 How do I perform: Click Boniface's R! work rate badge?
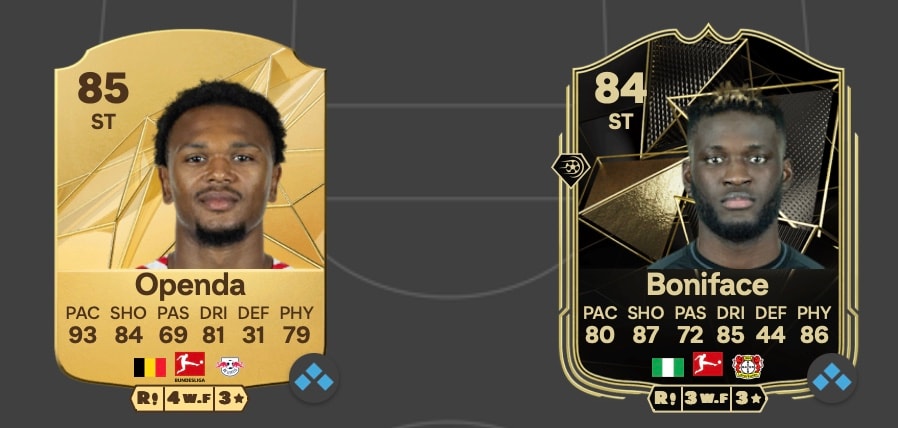coord(665,398)
